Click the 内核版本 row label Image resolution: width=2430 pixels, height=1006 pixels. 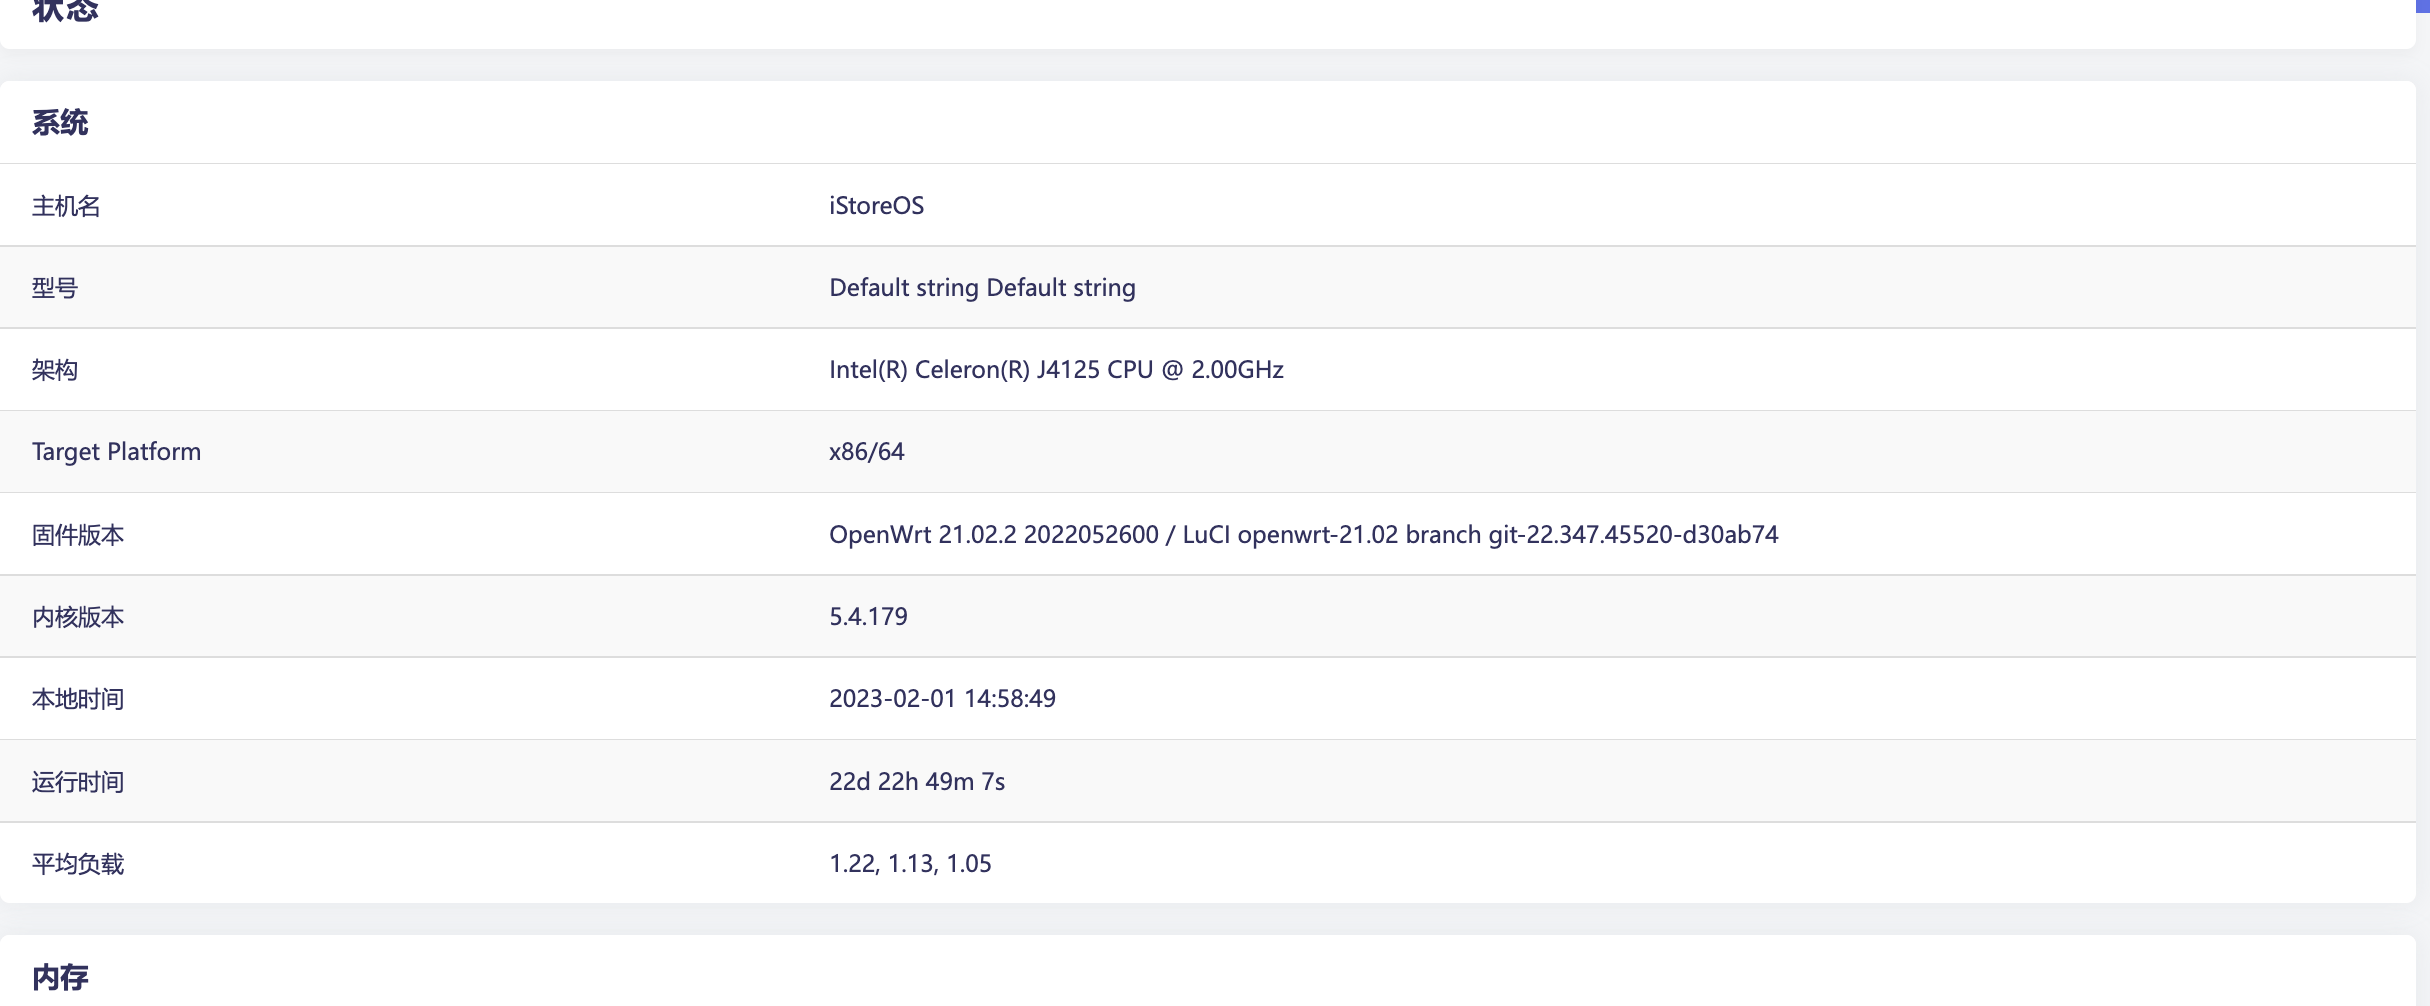[x=78, y=617]
